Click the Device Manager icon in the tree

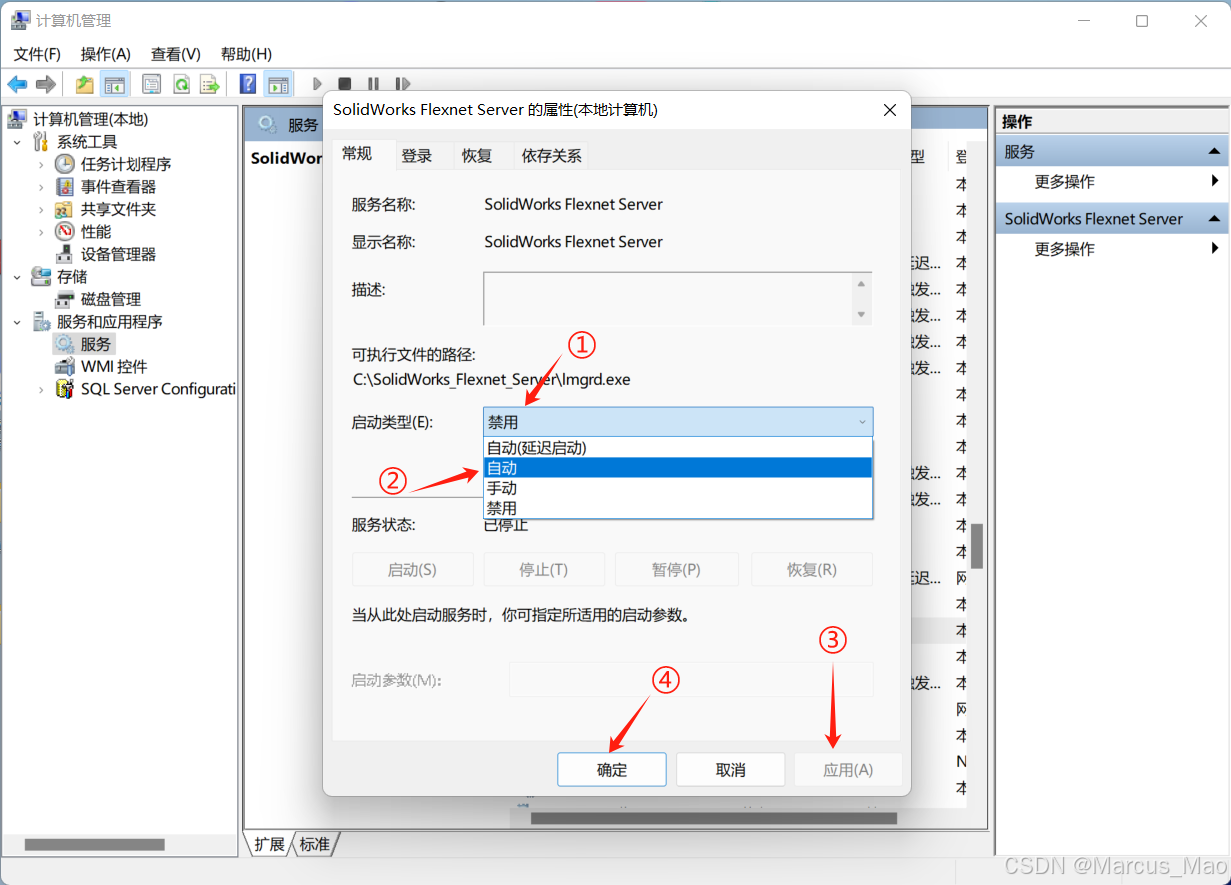coord(64,254)
